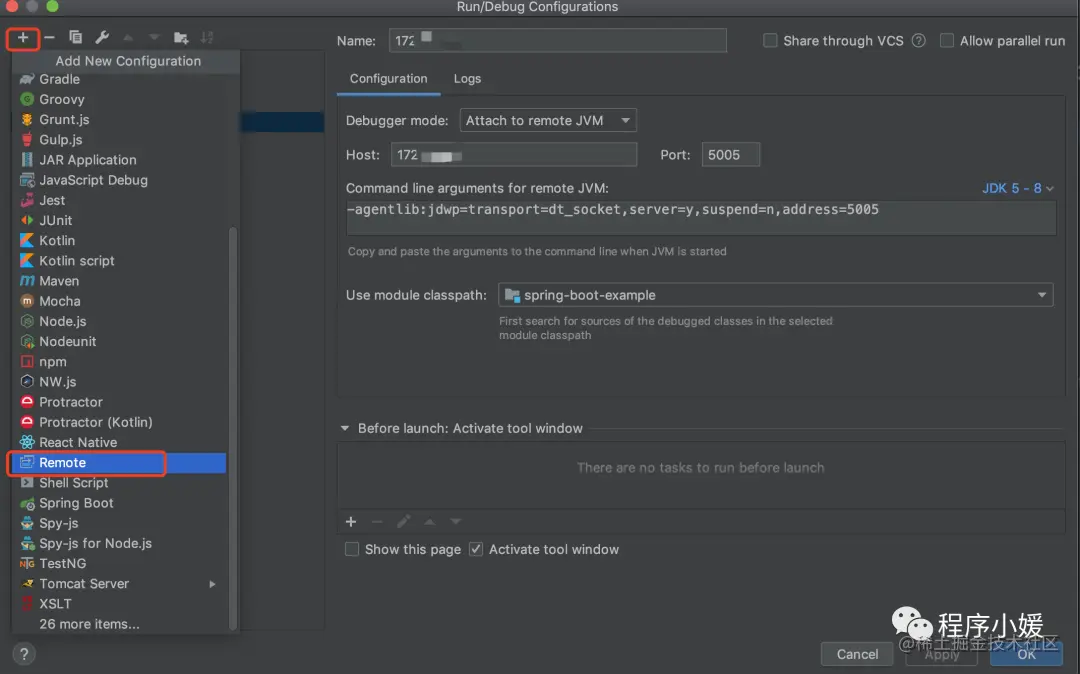Open the JDK 5 - 8 version dropdown
The height and width of the screenshot is (674, 1080).
(x=1017, y=188)
